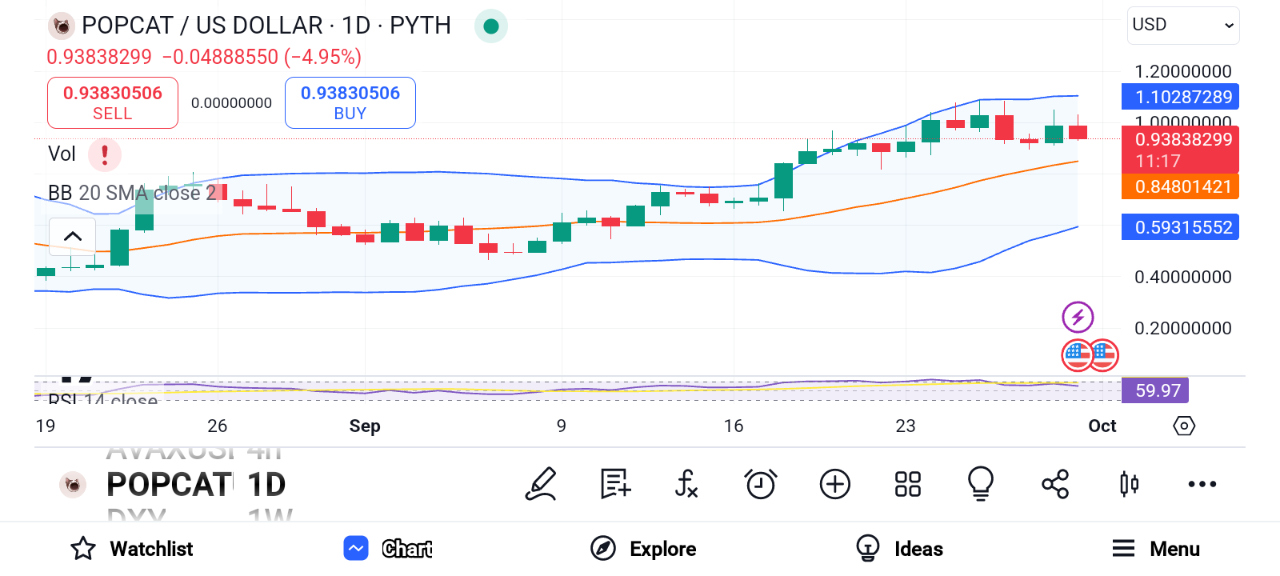Open the Explore tab
1280x576 pixels.
point(643,548)
